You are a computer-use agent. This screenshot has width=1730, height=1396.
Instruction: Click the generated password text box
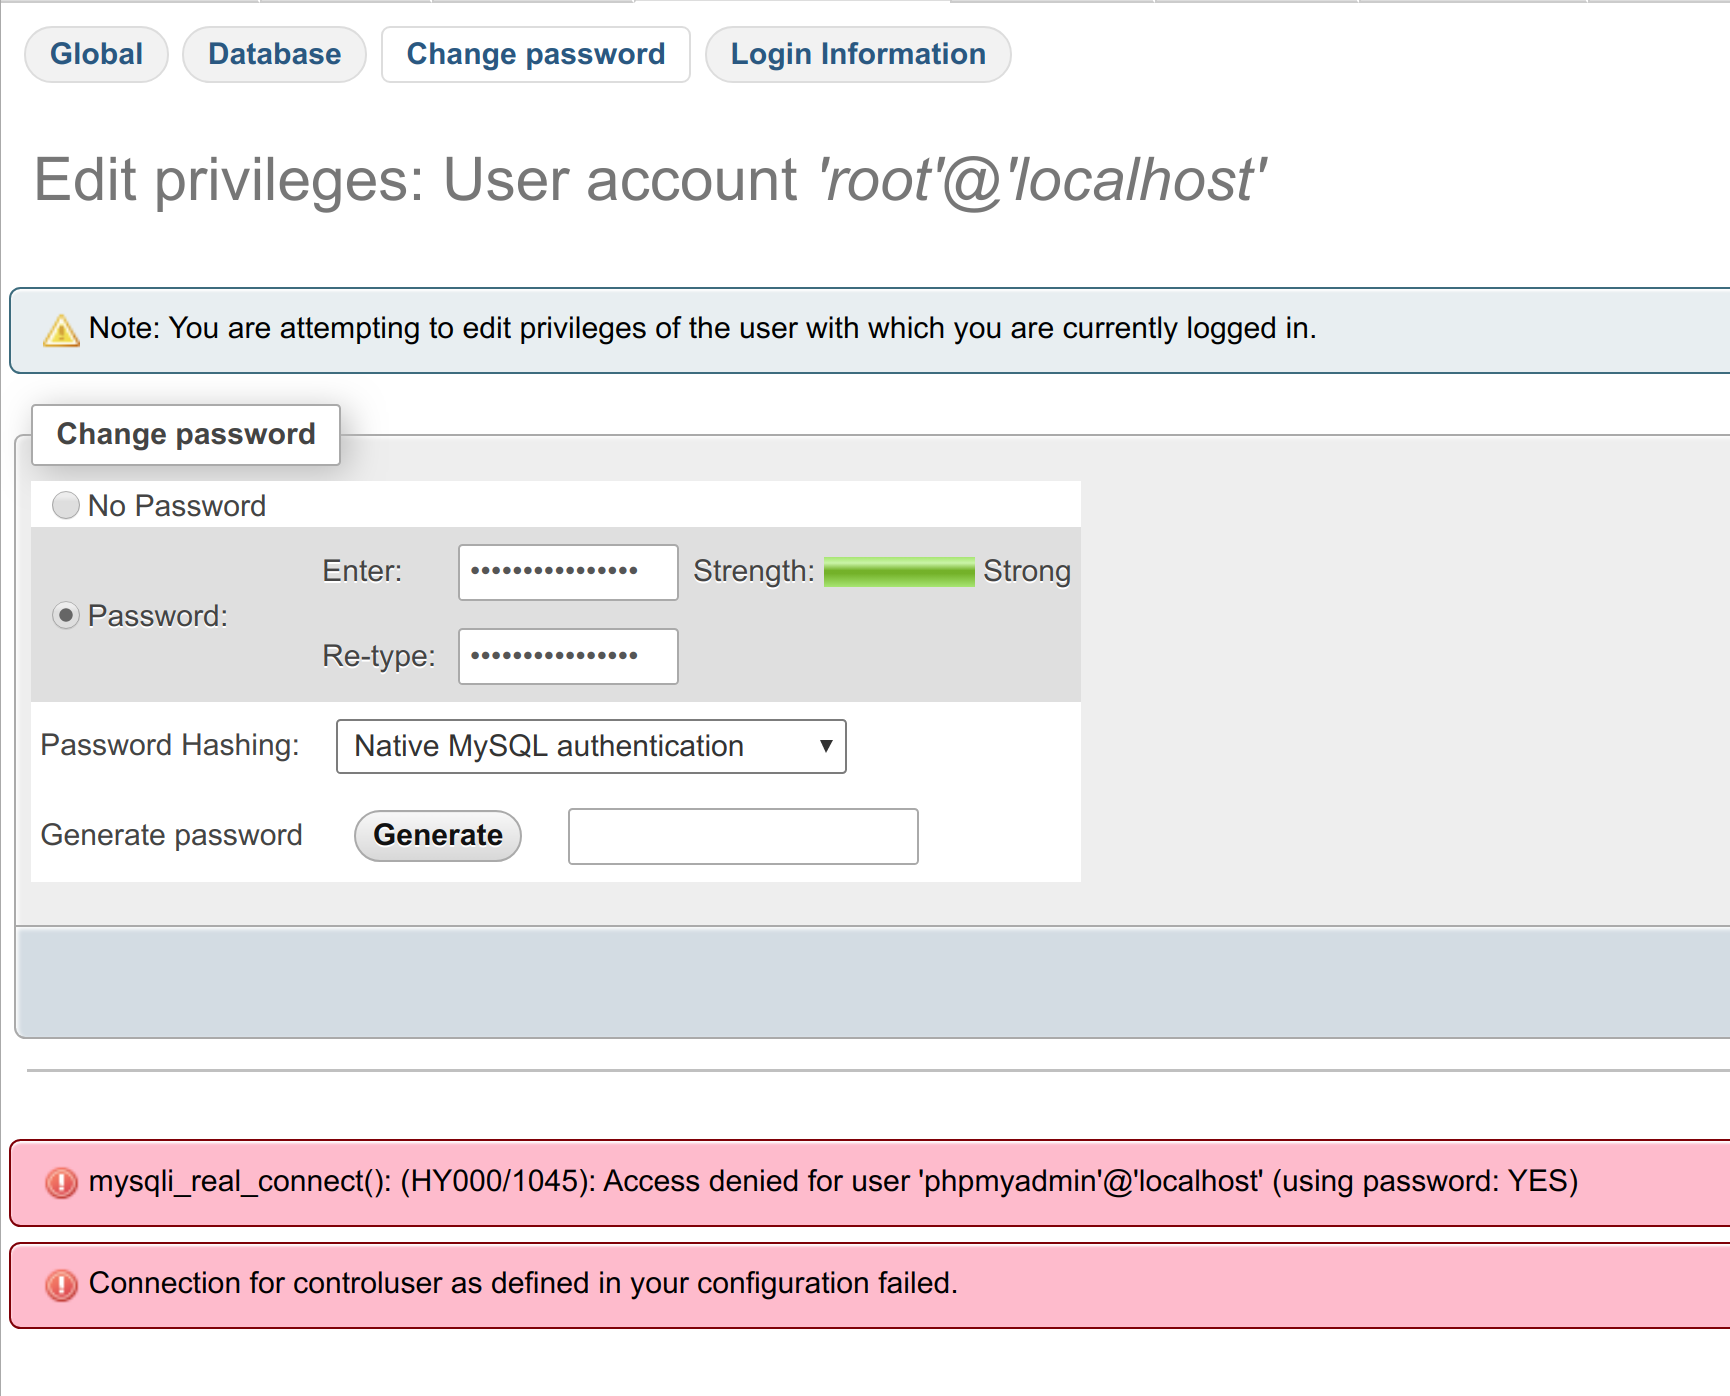[743, 836]
